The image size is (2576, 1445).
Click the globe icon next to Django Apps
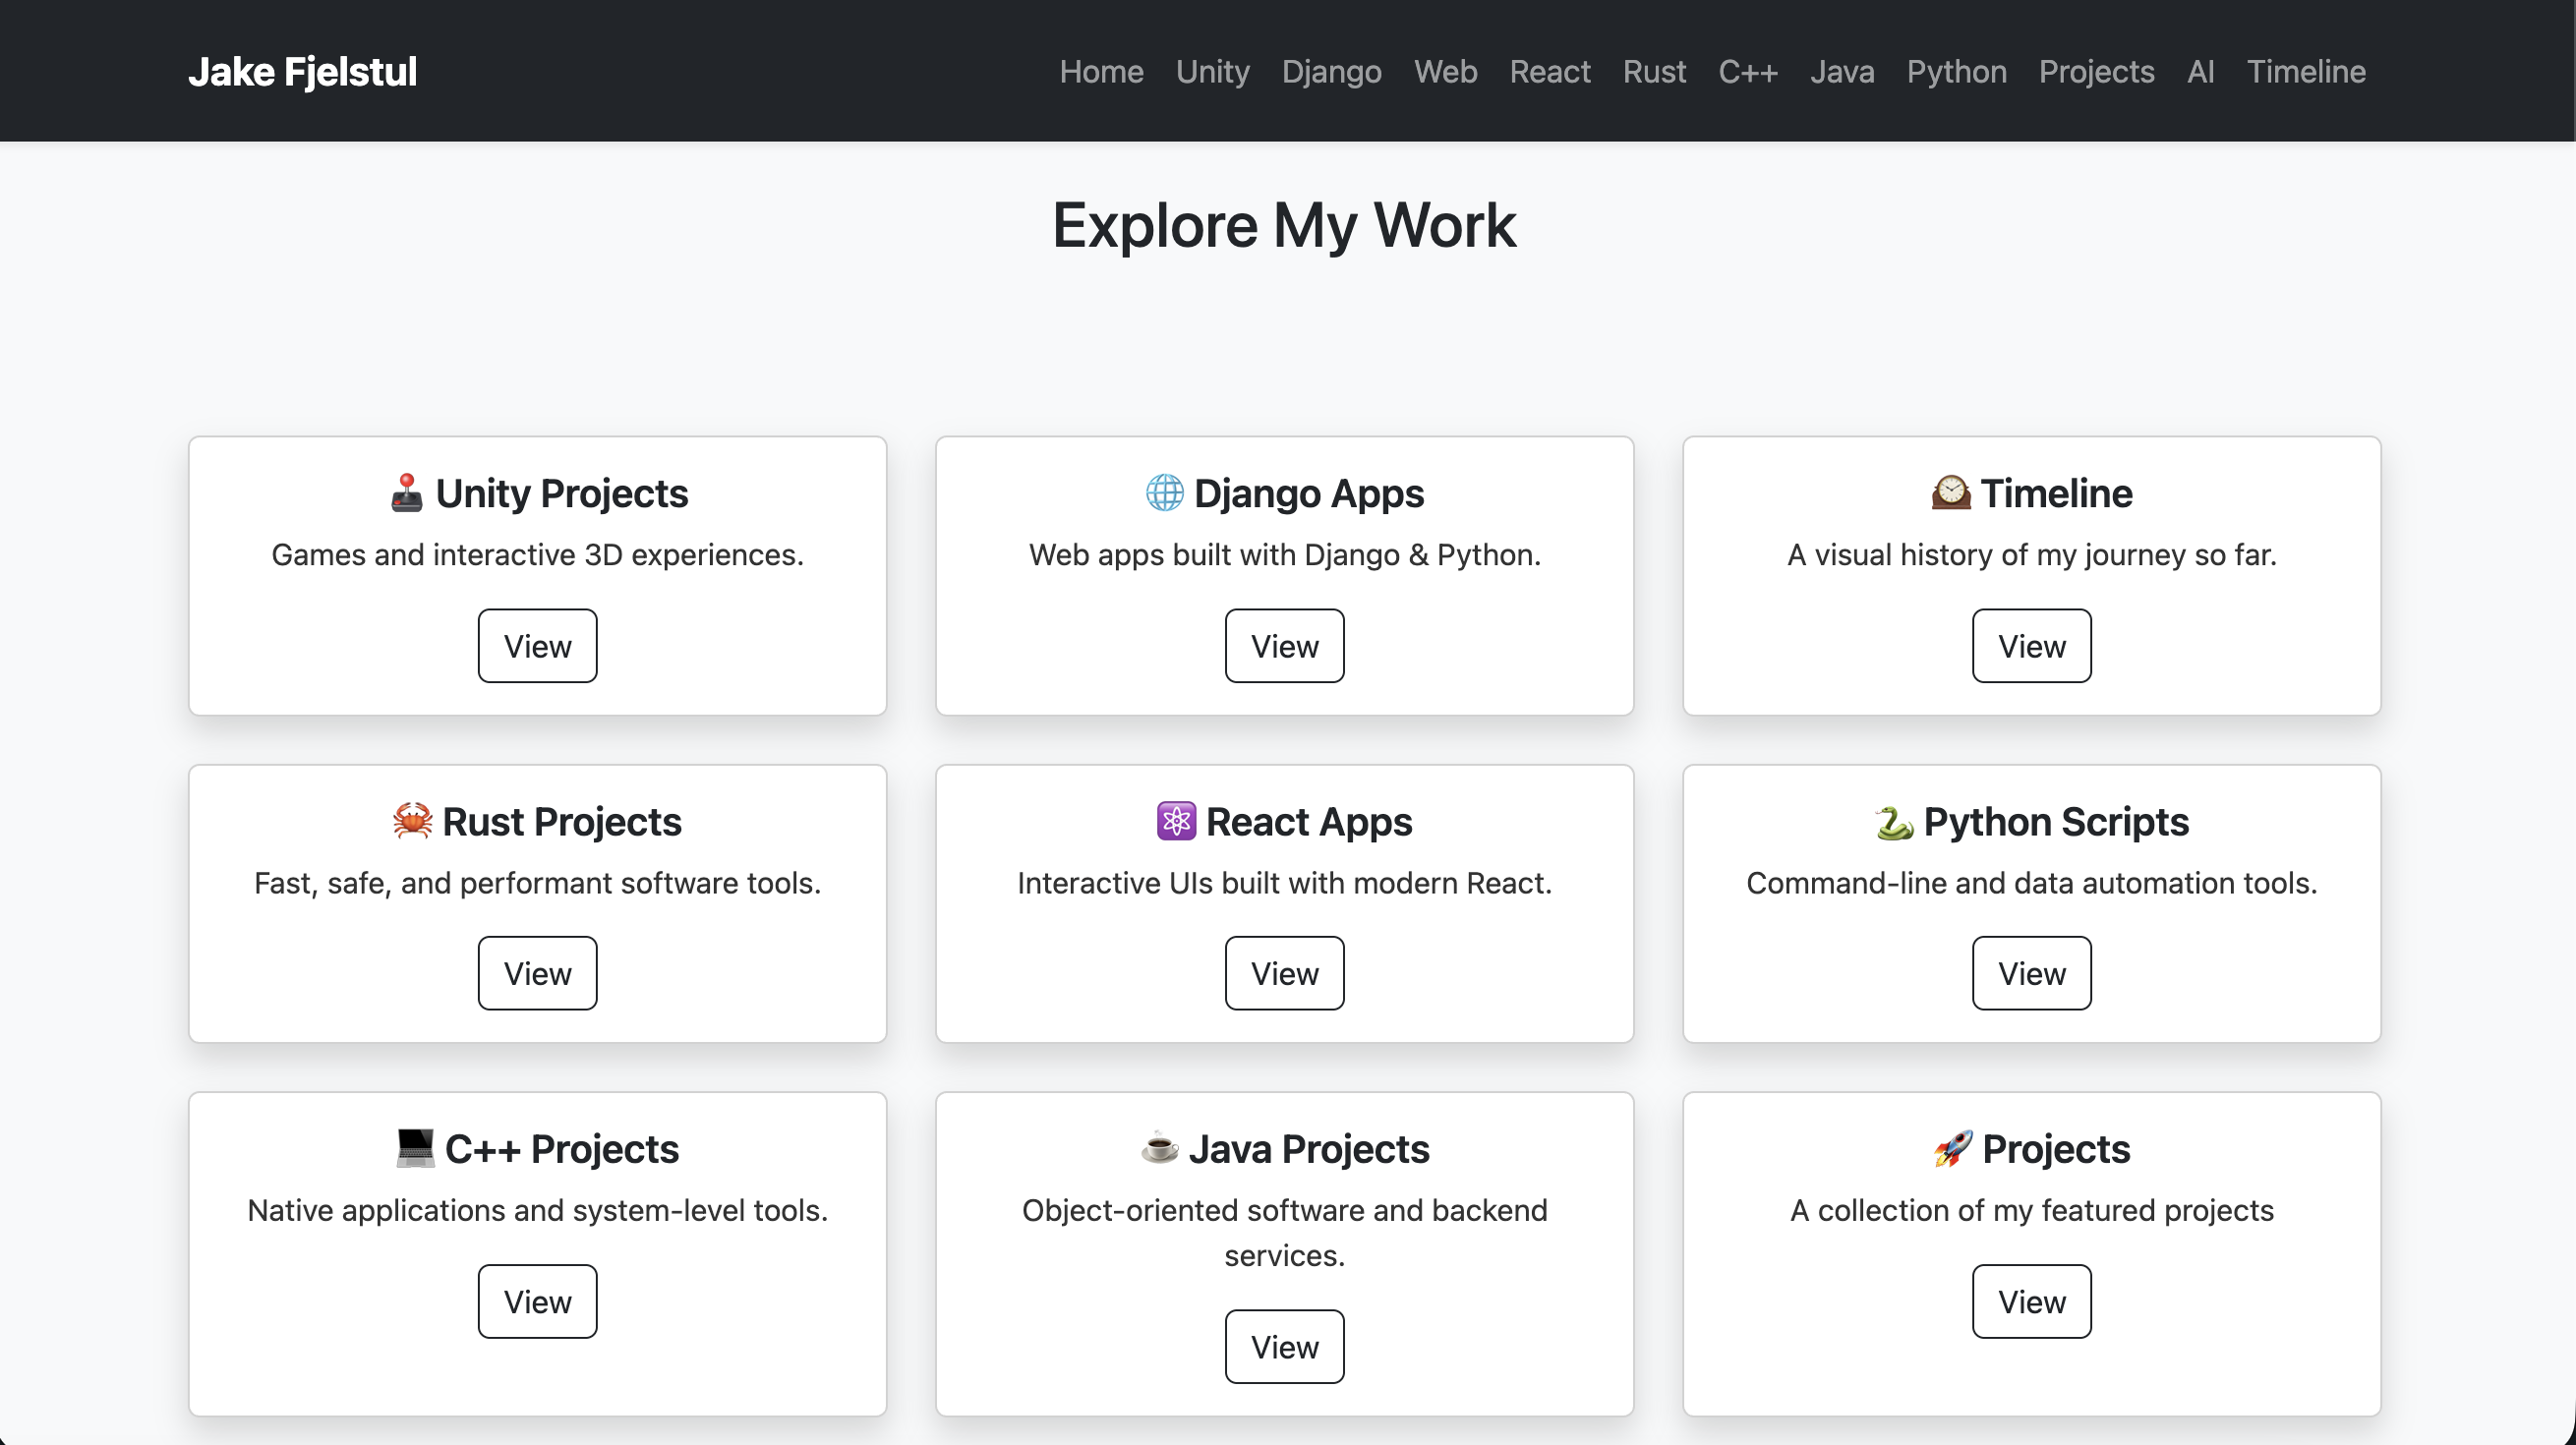tap(1164, 493)
